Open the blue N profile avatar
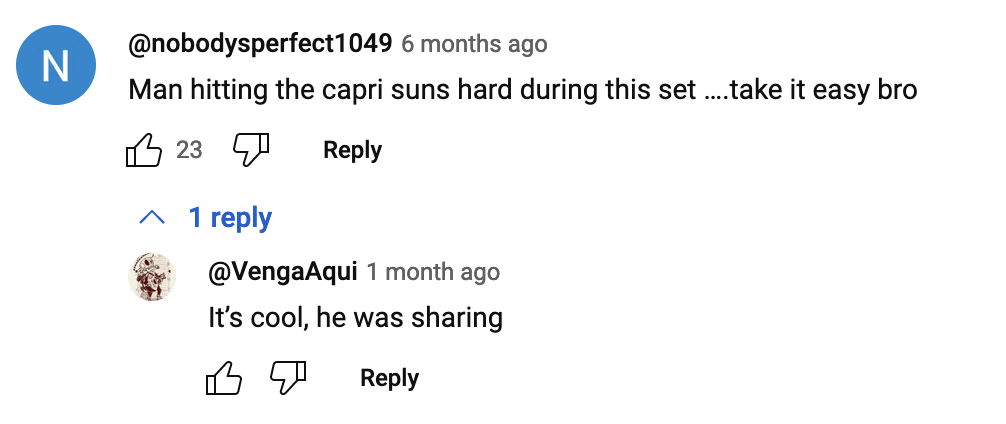The height and width of the screenshot is (424, 1006). [56, 66]
